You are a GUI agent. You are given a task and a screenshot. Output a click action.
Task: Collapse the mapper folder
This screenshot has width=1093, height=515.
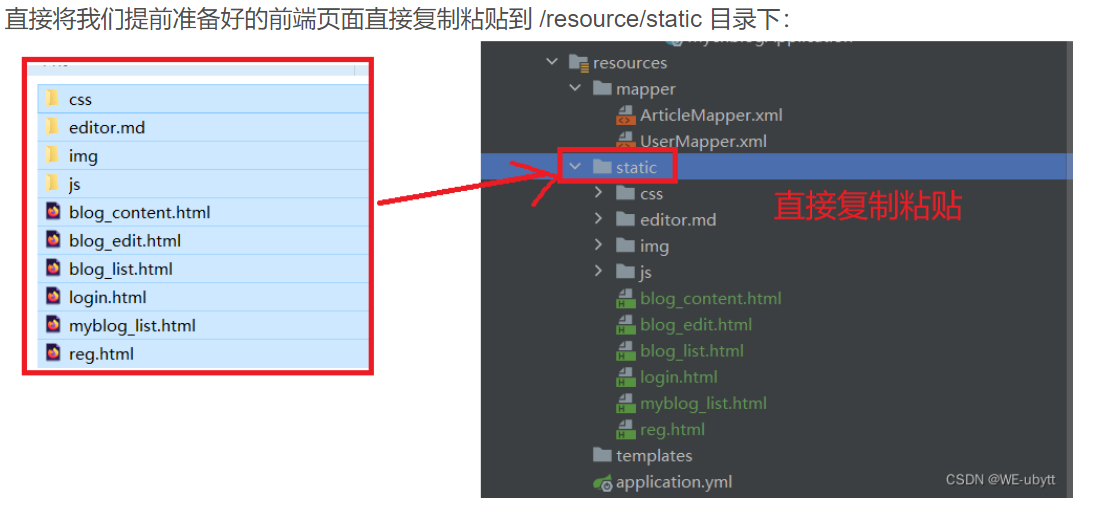pyautogui.click(x=575, y=89)
